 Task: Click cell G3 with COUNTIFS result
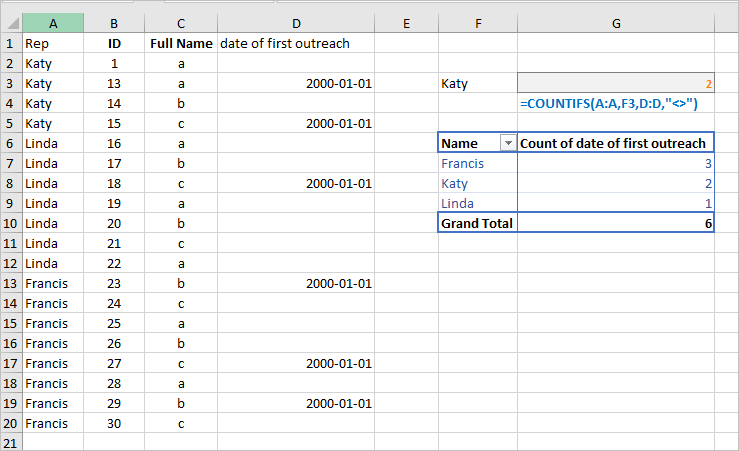616,83
